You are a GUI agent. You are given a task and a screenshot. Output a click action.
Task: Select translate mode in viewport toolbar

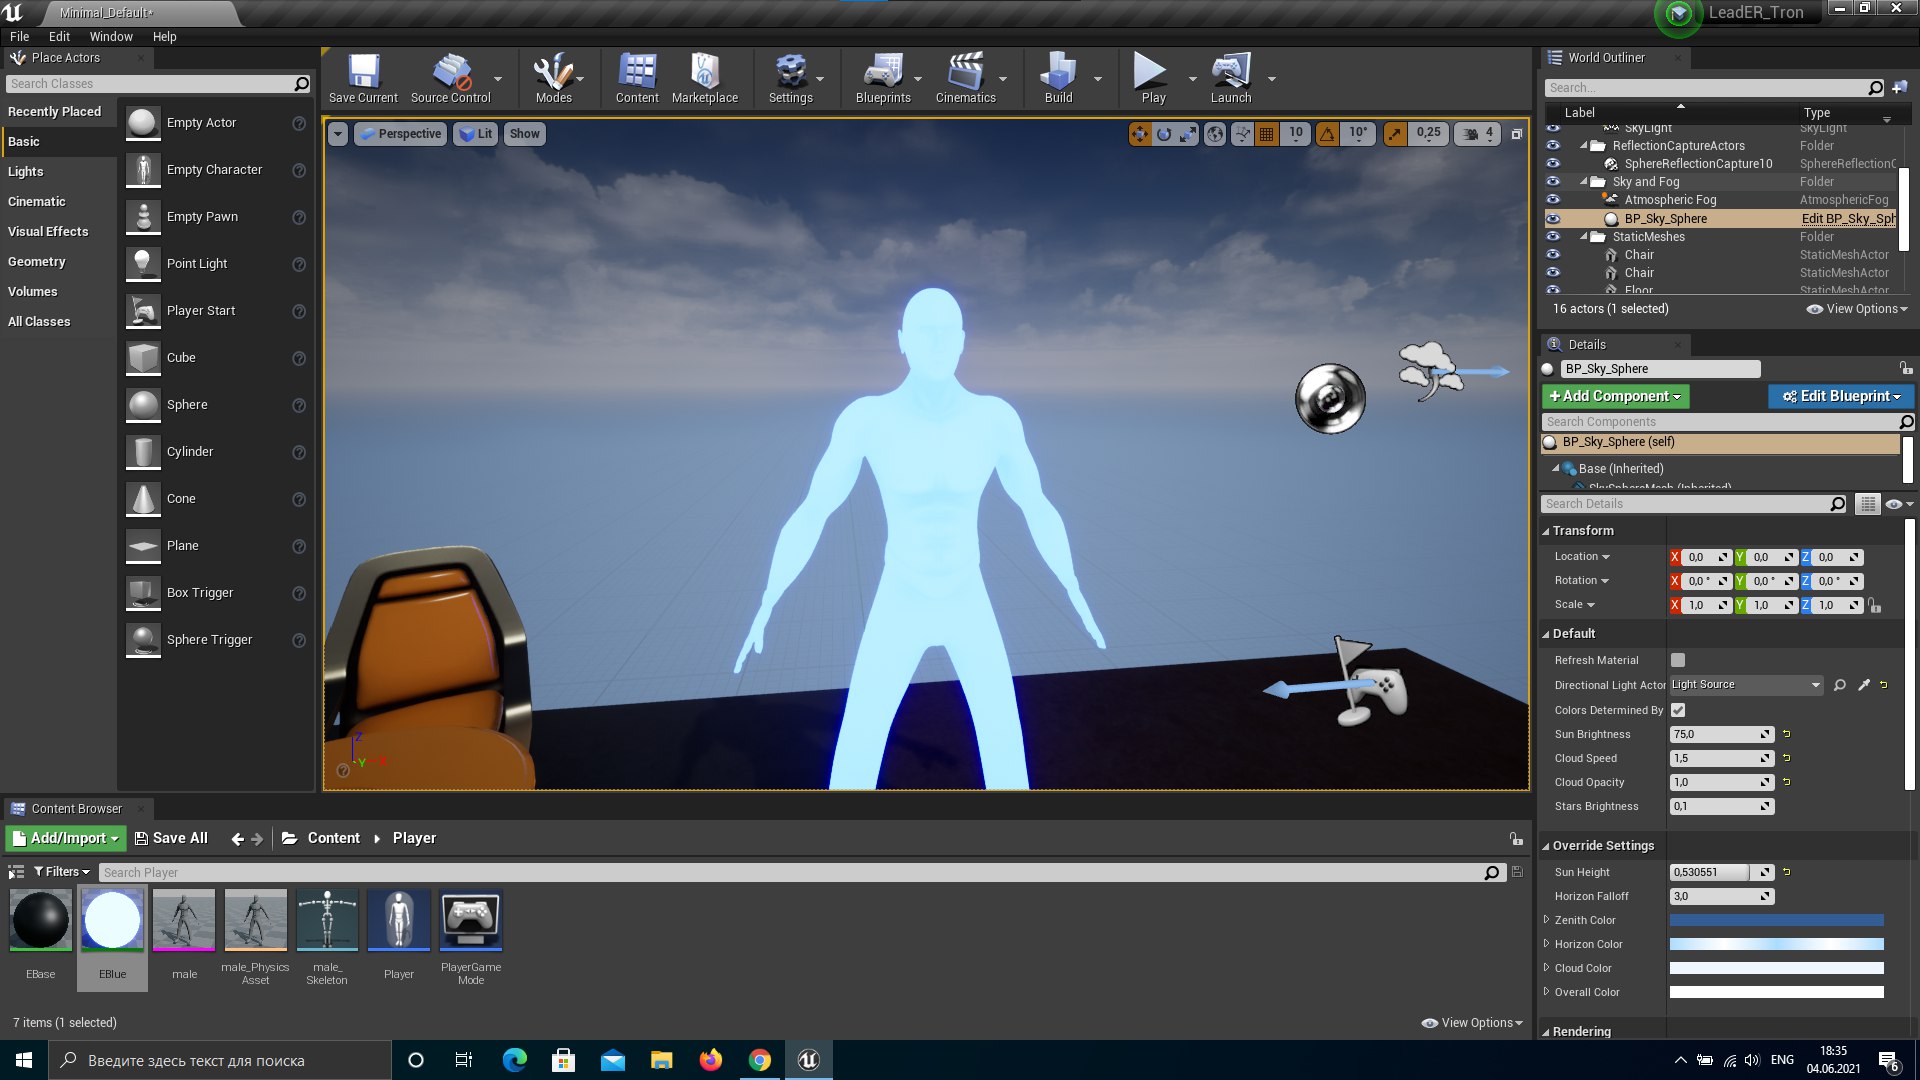[1140, 133]
